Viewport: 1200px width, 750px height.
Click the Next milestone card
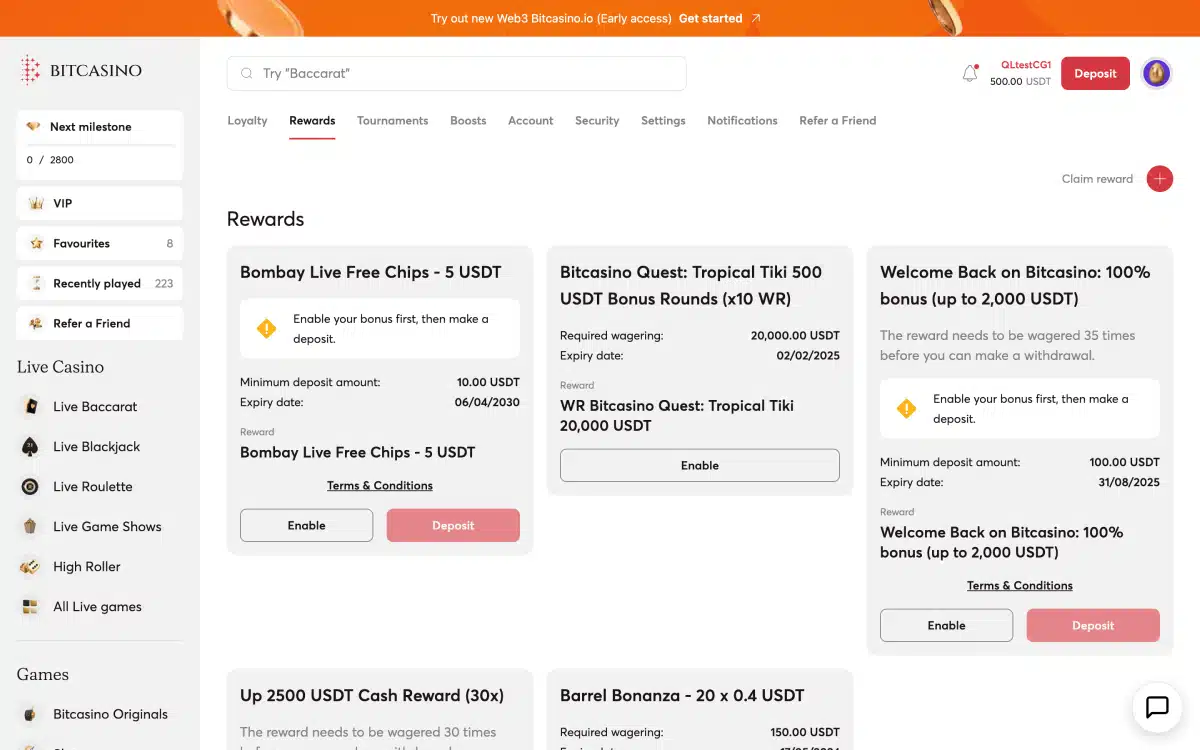100,144
